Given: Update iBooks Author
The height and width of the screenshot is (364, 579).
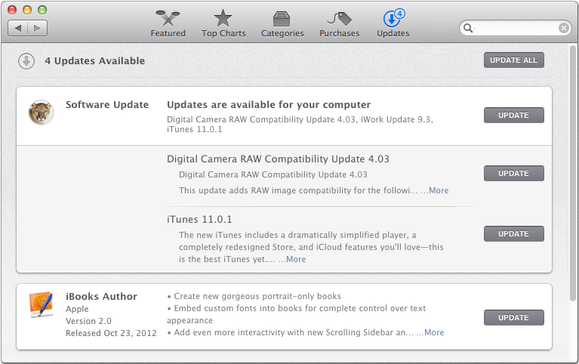Looking at the screenshot, I should pyautogui.click(x=514, y=317).
